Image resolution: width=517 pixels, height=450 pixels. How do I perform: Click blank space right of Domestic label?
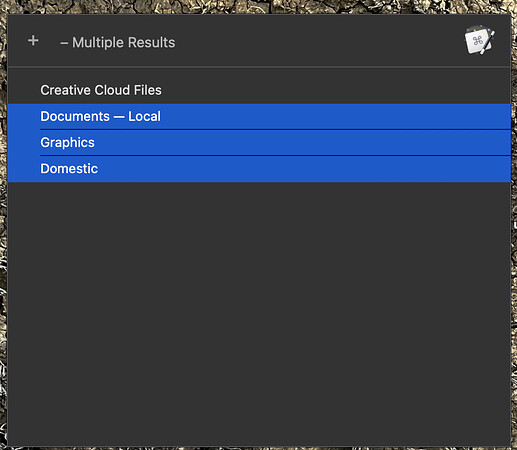pos(300,169)
